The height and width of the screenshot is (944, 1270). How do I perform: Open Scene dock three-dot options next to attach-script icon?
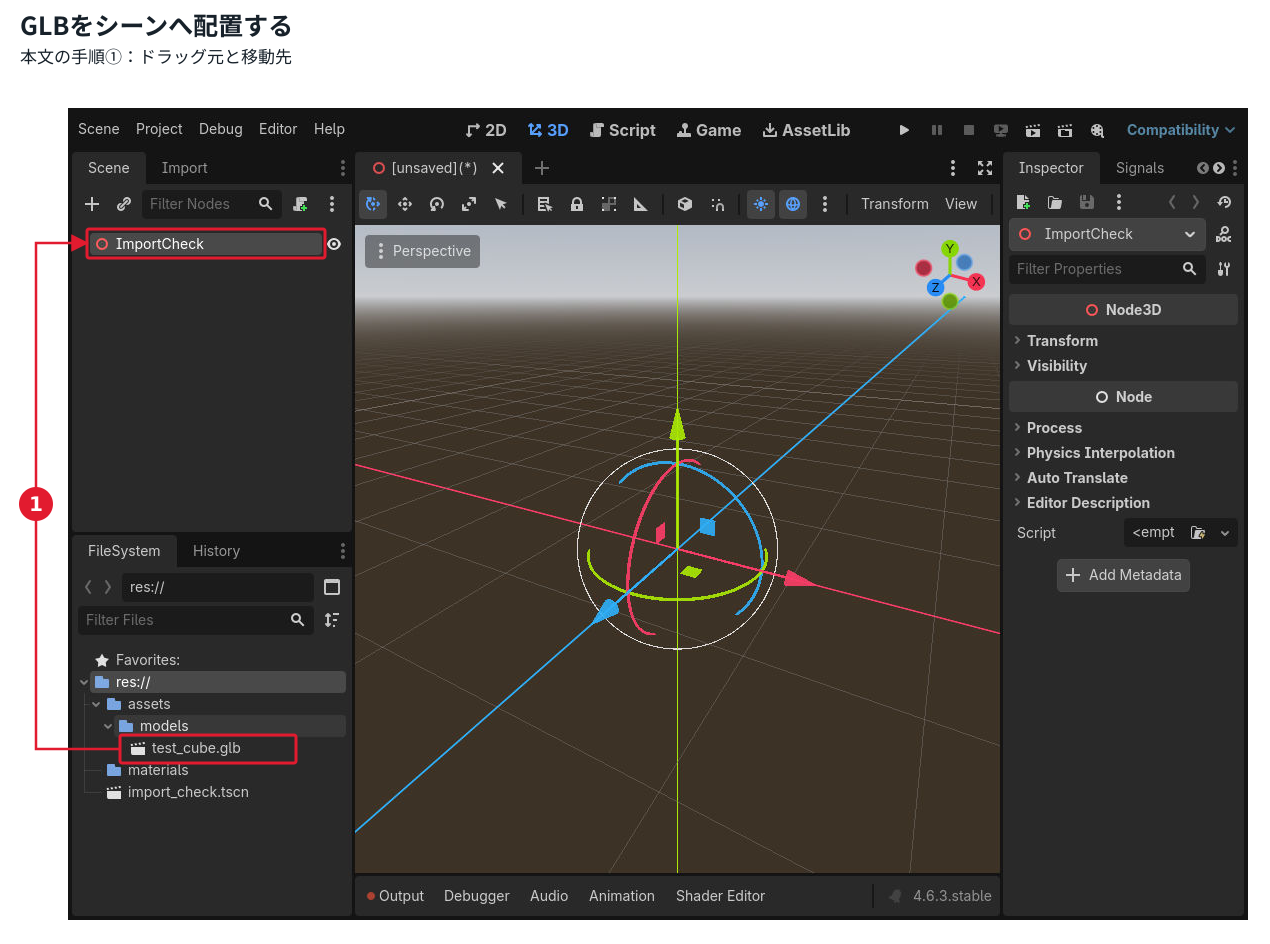[x=332, y=204]
